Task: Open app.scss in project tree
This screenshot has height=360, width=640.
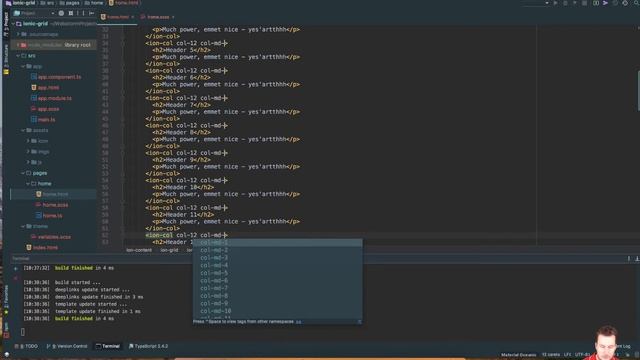Action: tap(48, 109)
